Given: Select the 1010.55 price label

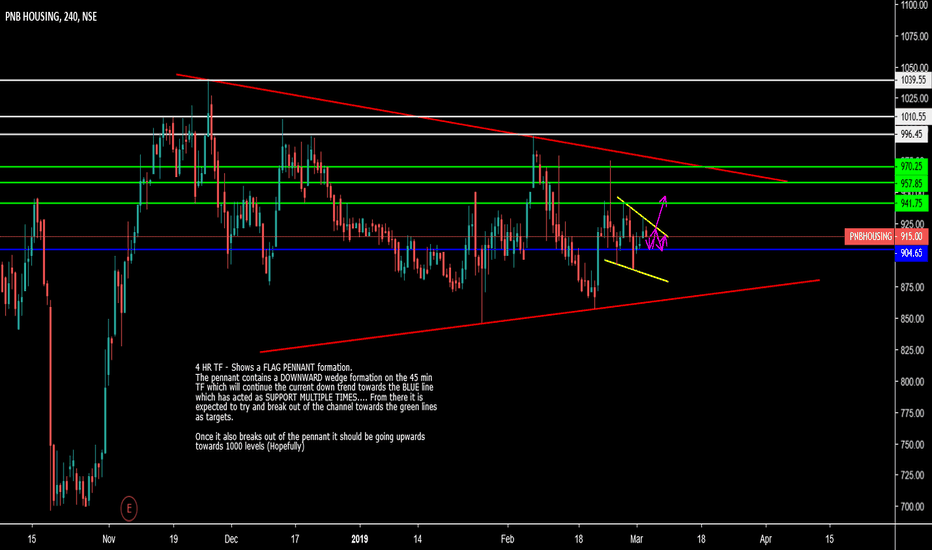Looking at the screenshot, I should [x=912, y=117].
